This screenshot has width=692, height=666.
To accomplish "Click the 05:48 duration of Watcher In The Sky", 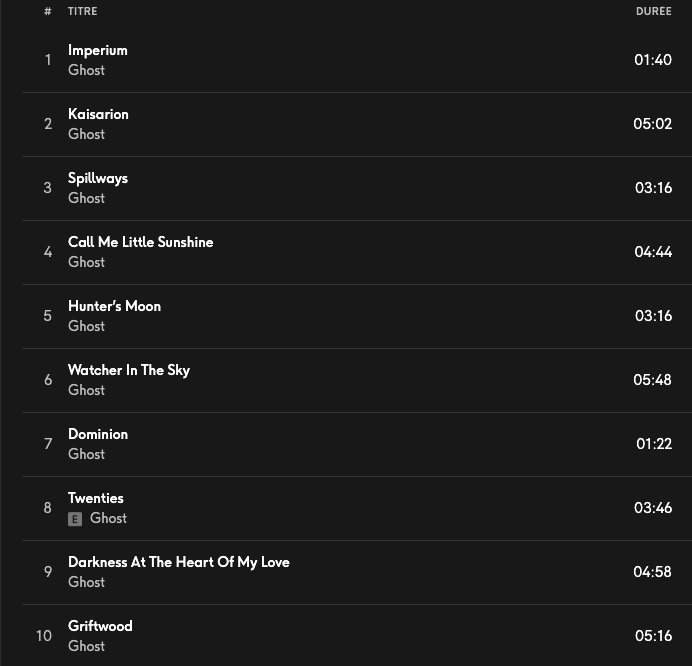I will point(652,380).
